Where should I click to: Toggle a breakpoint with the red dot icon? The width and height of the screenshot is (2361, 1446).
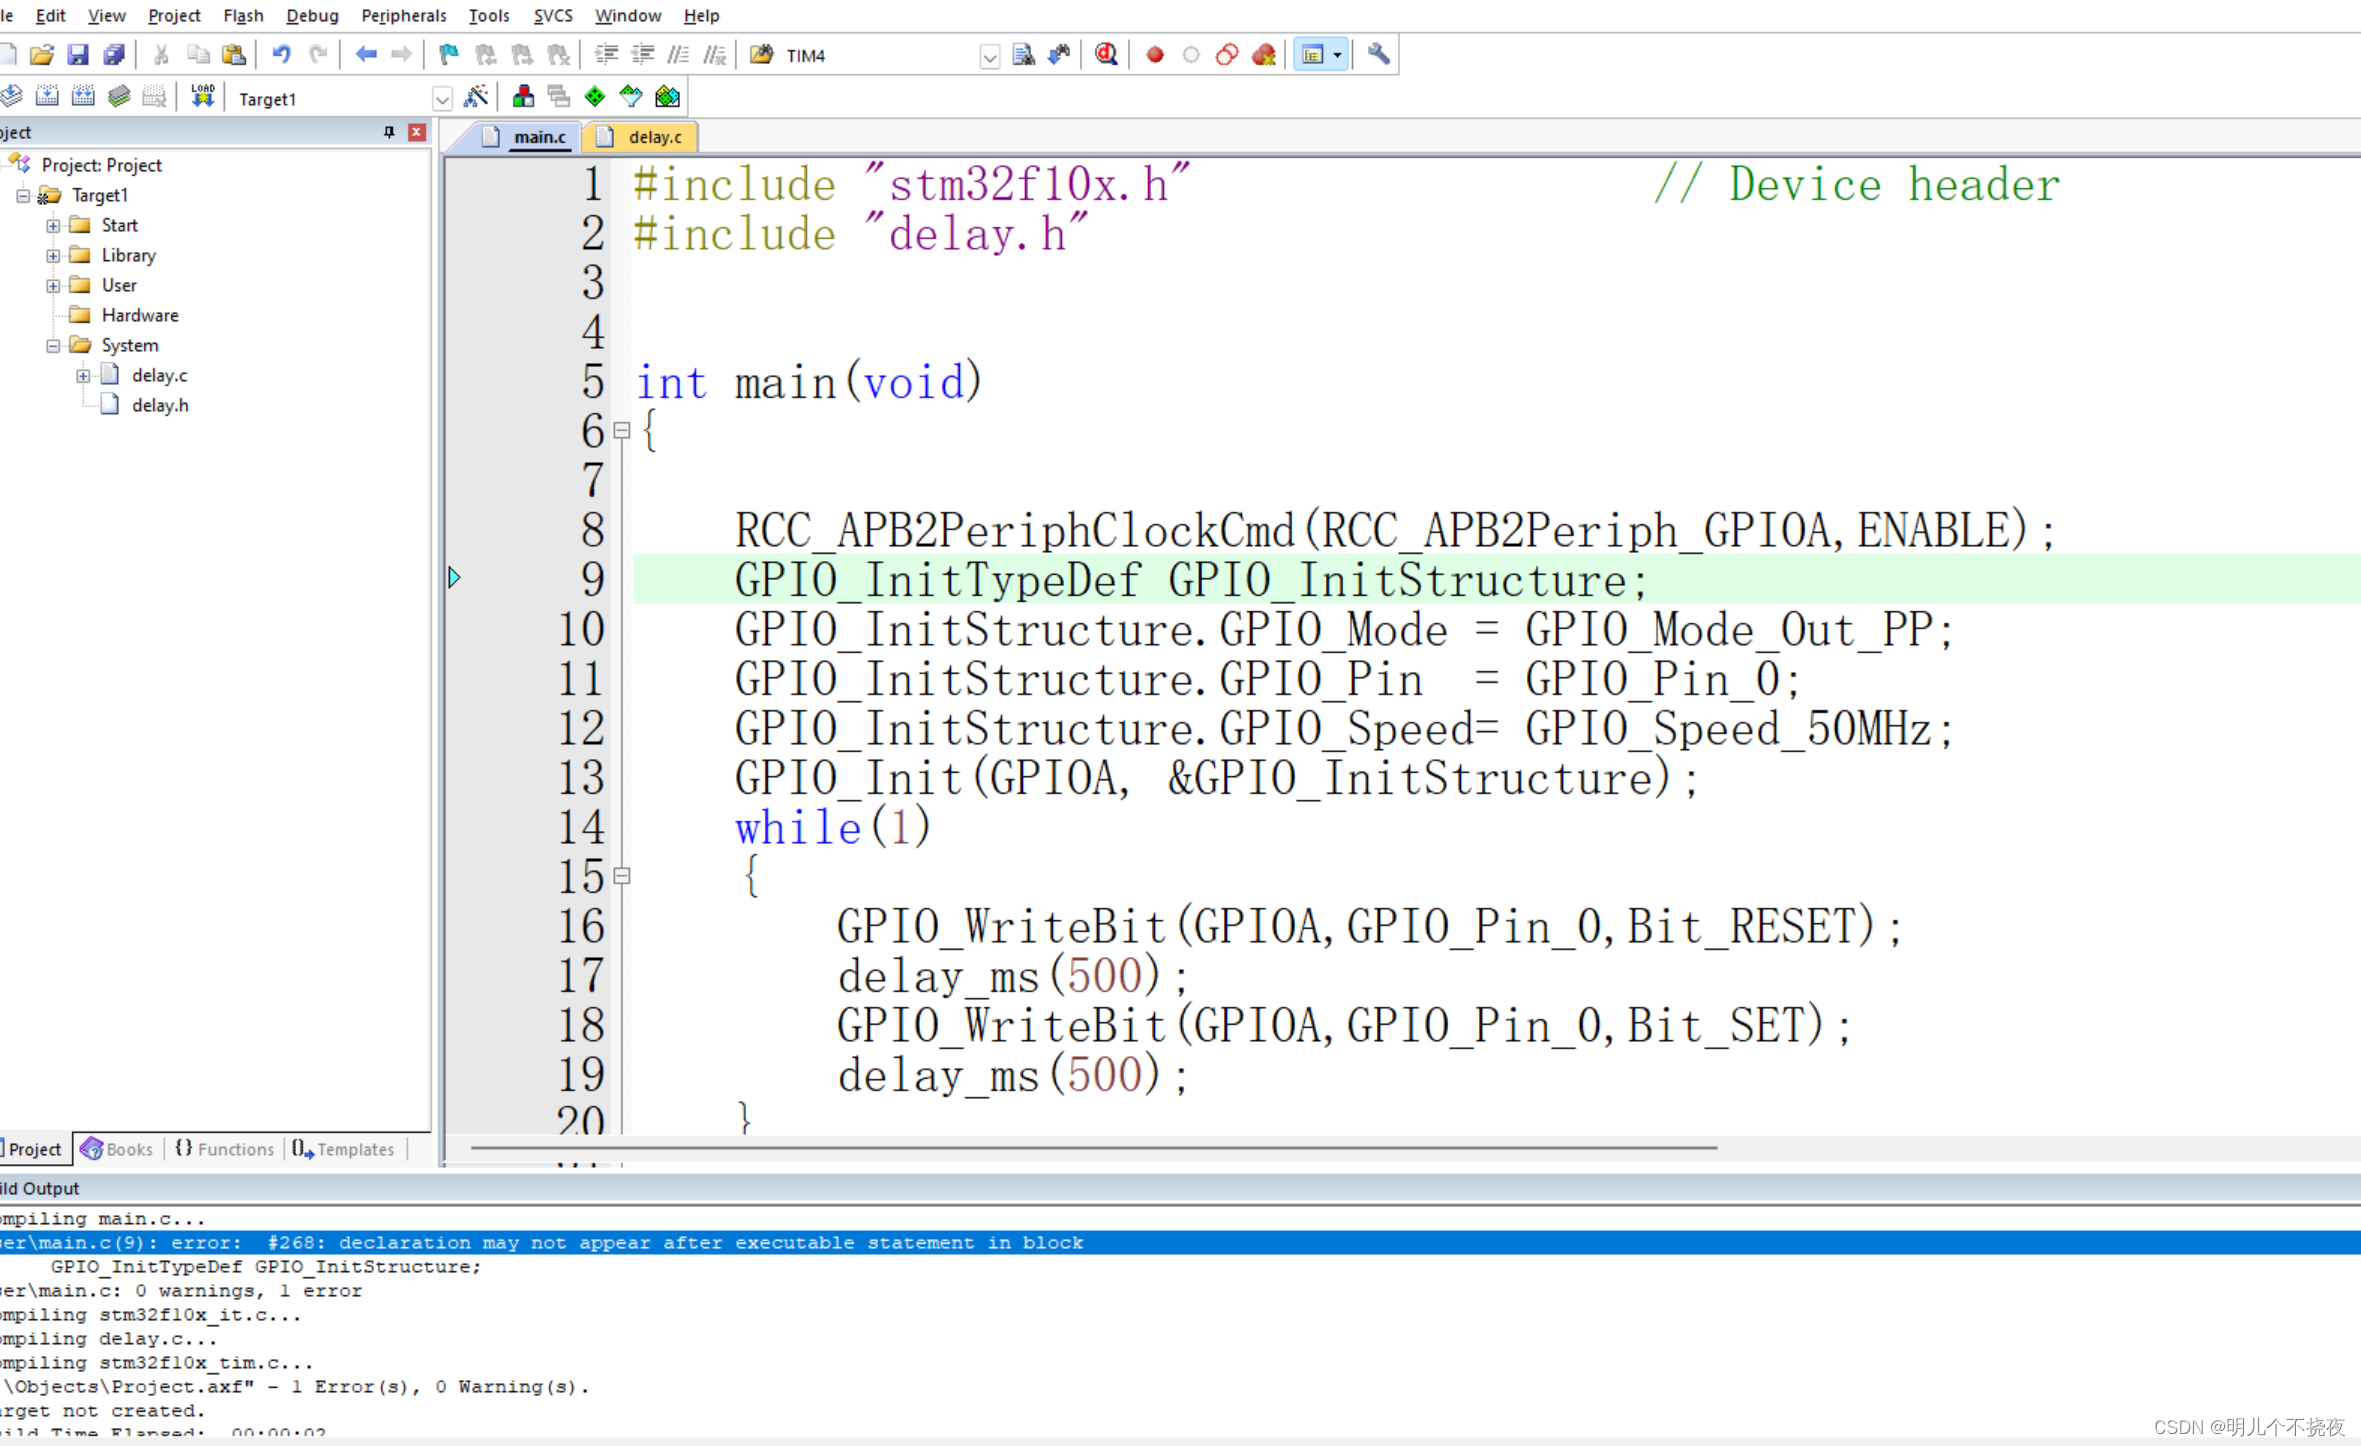tap(1154, 55)
